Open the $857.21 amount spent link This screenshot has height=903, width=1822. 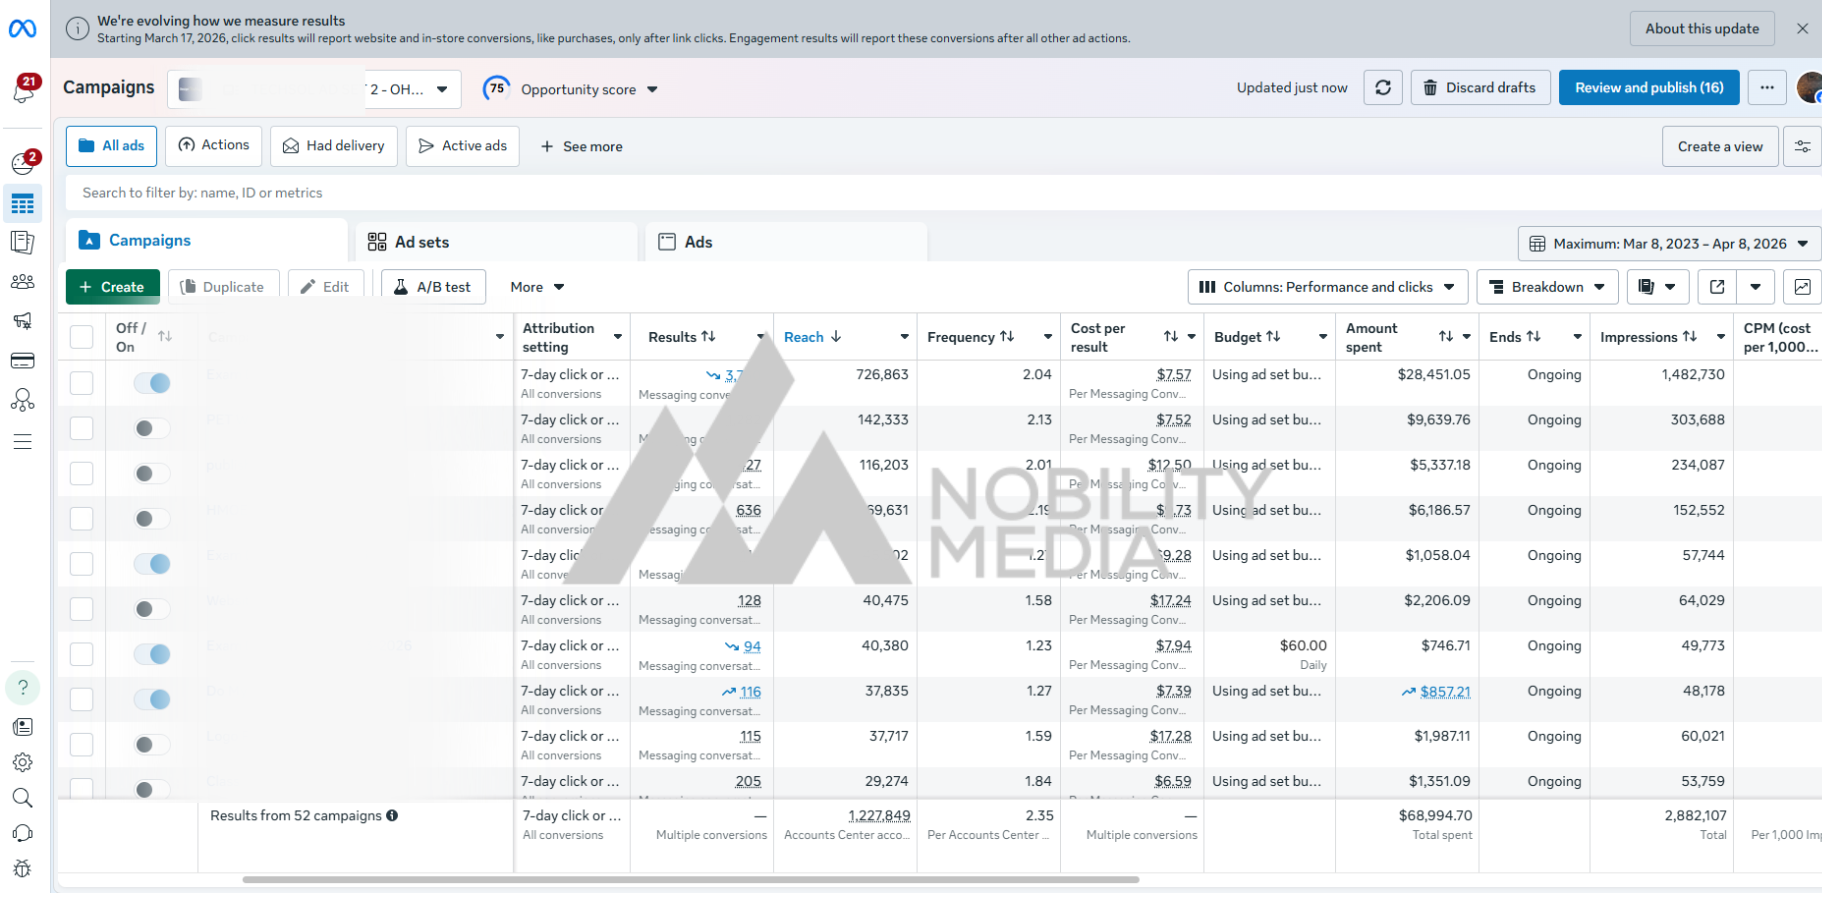tap(1445, 692)
